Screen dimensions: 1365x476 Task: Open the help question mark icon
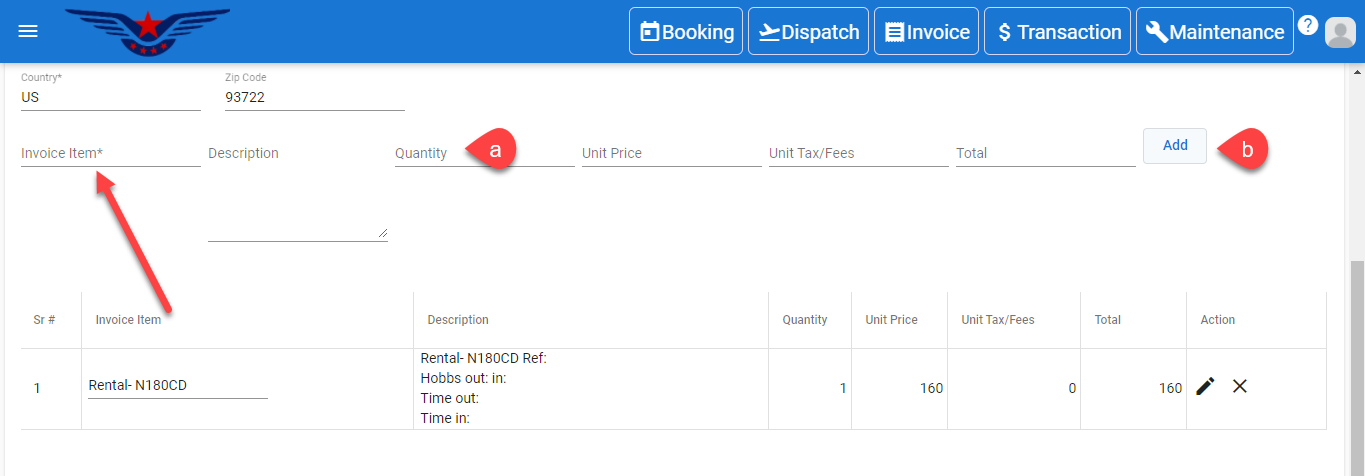1307,26
